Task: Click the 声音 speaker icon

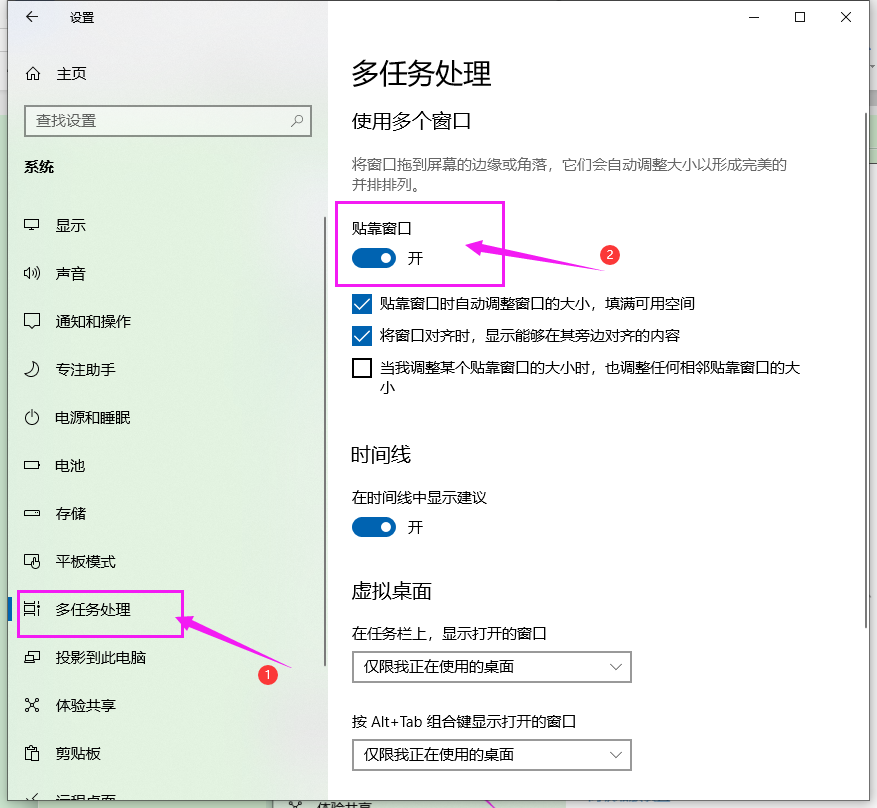Action: [31, 273]
